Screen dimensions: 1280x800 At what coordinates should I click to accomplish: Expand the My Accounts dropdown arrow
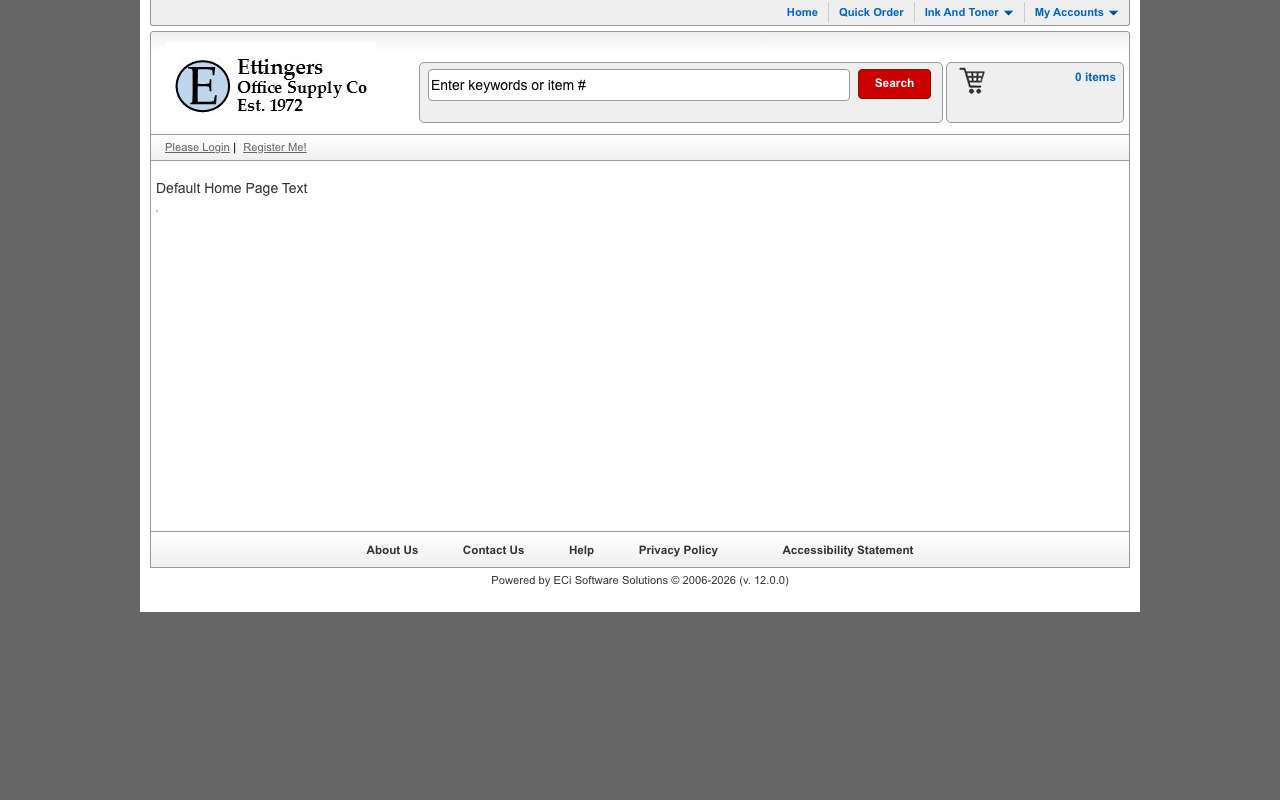point(1113,13)
